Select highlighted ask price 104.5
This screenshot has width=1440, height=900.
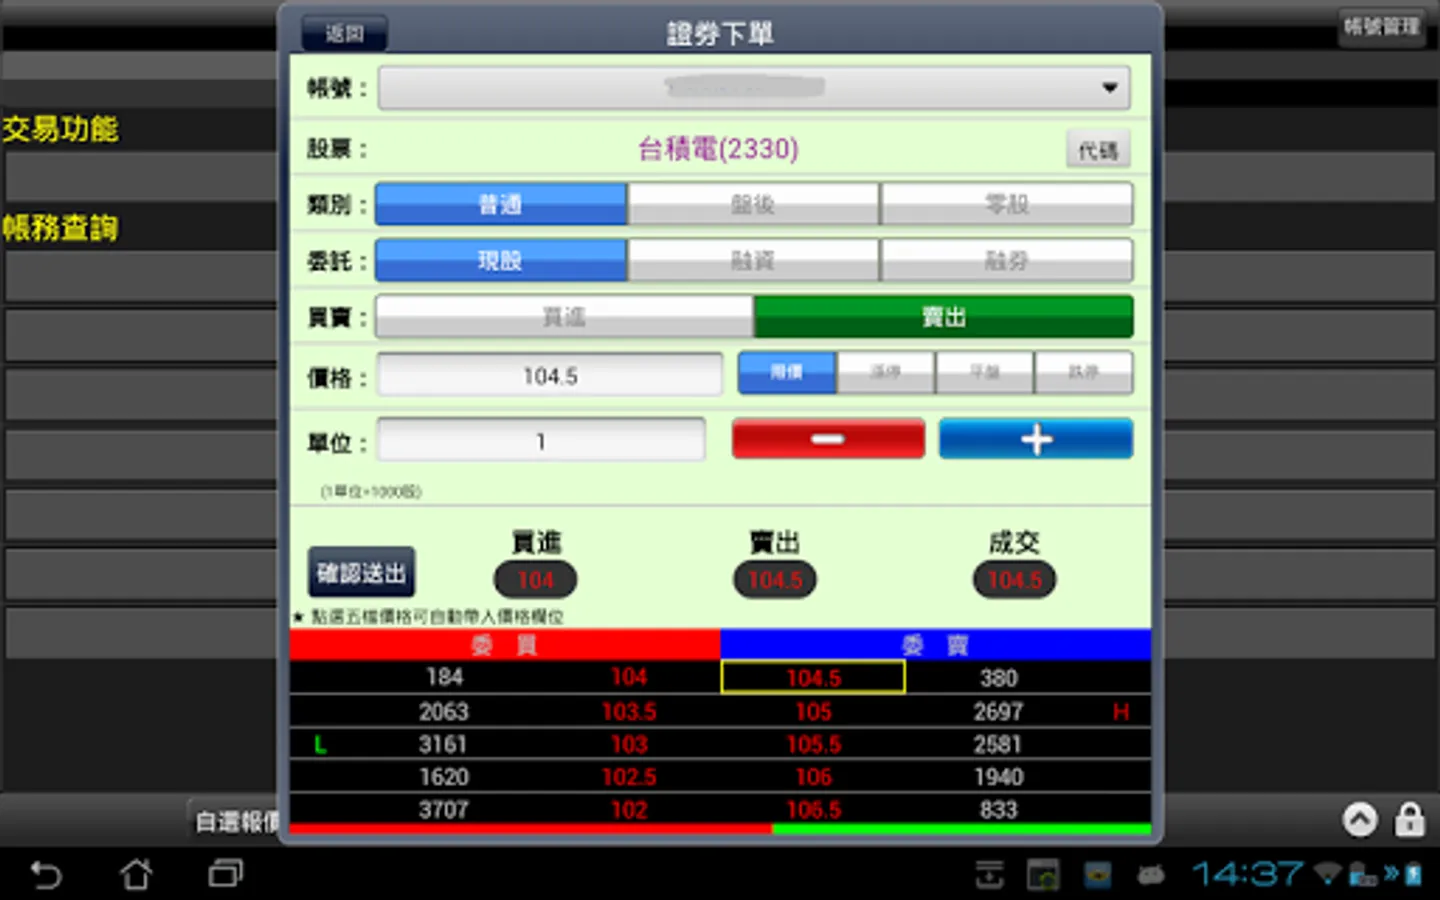(x=813, y=677)
